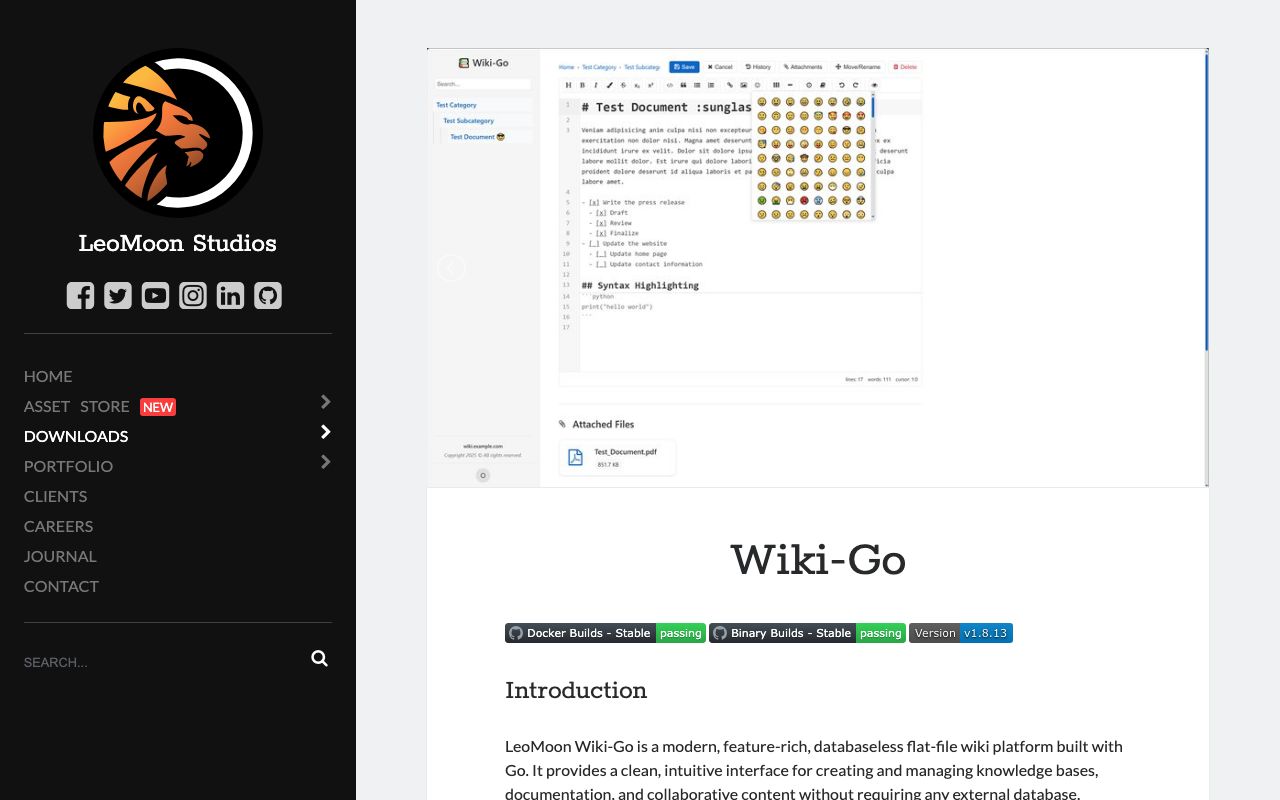Open the GitHub social icon in sidebar
Screen dimensions: 1280x800
[268, 295]
